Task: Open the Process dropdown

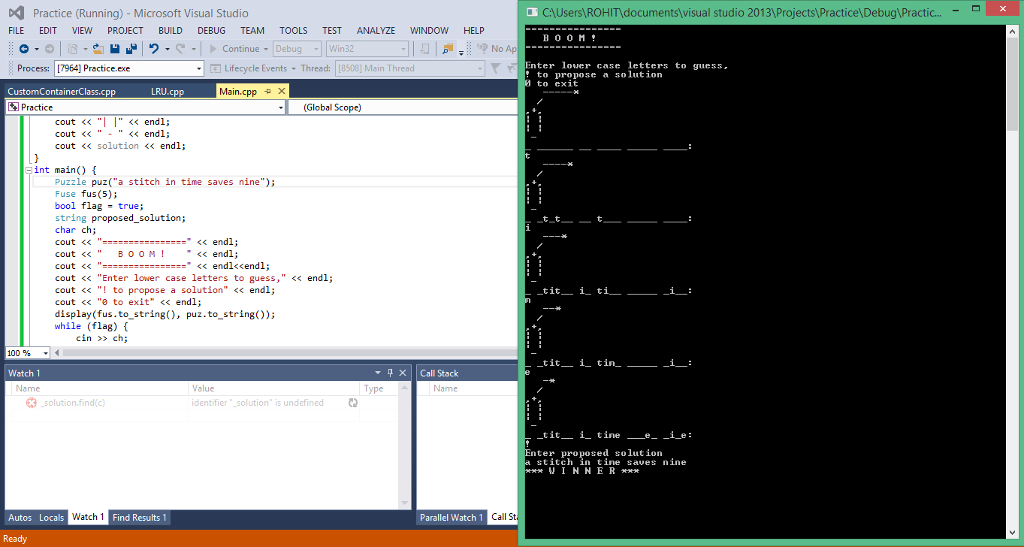Action: 199,69
